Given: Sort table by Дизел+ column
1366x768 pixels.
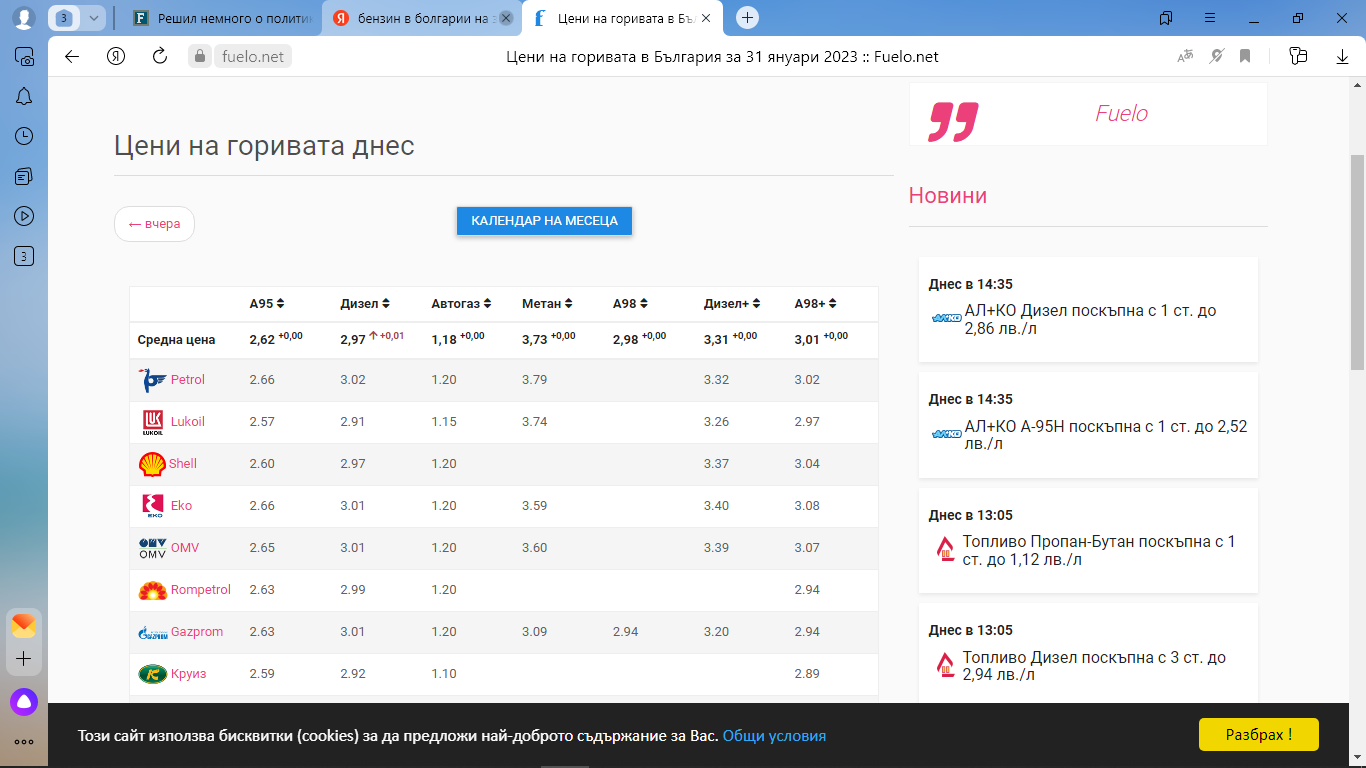Looking at the screenshot, I should click(x=732, y=304).
